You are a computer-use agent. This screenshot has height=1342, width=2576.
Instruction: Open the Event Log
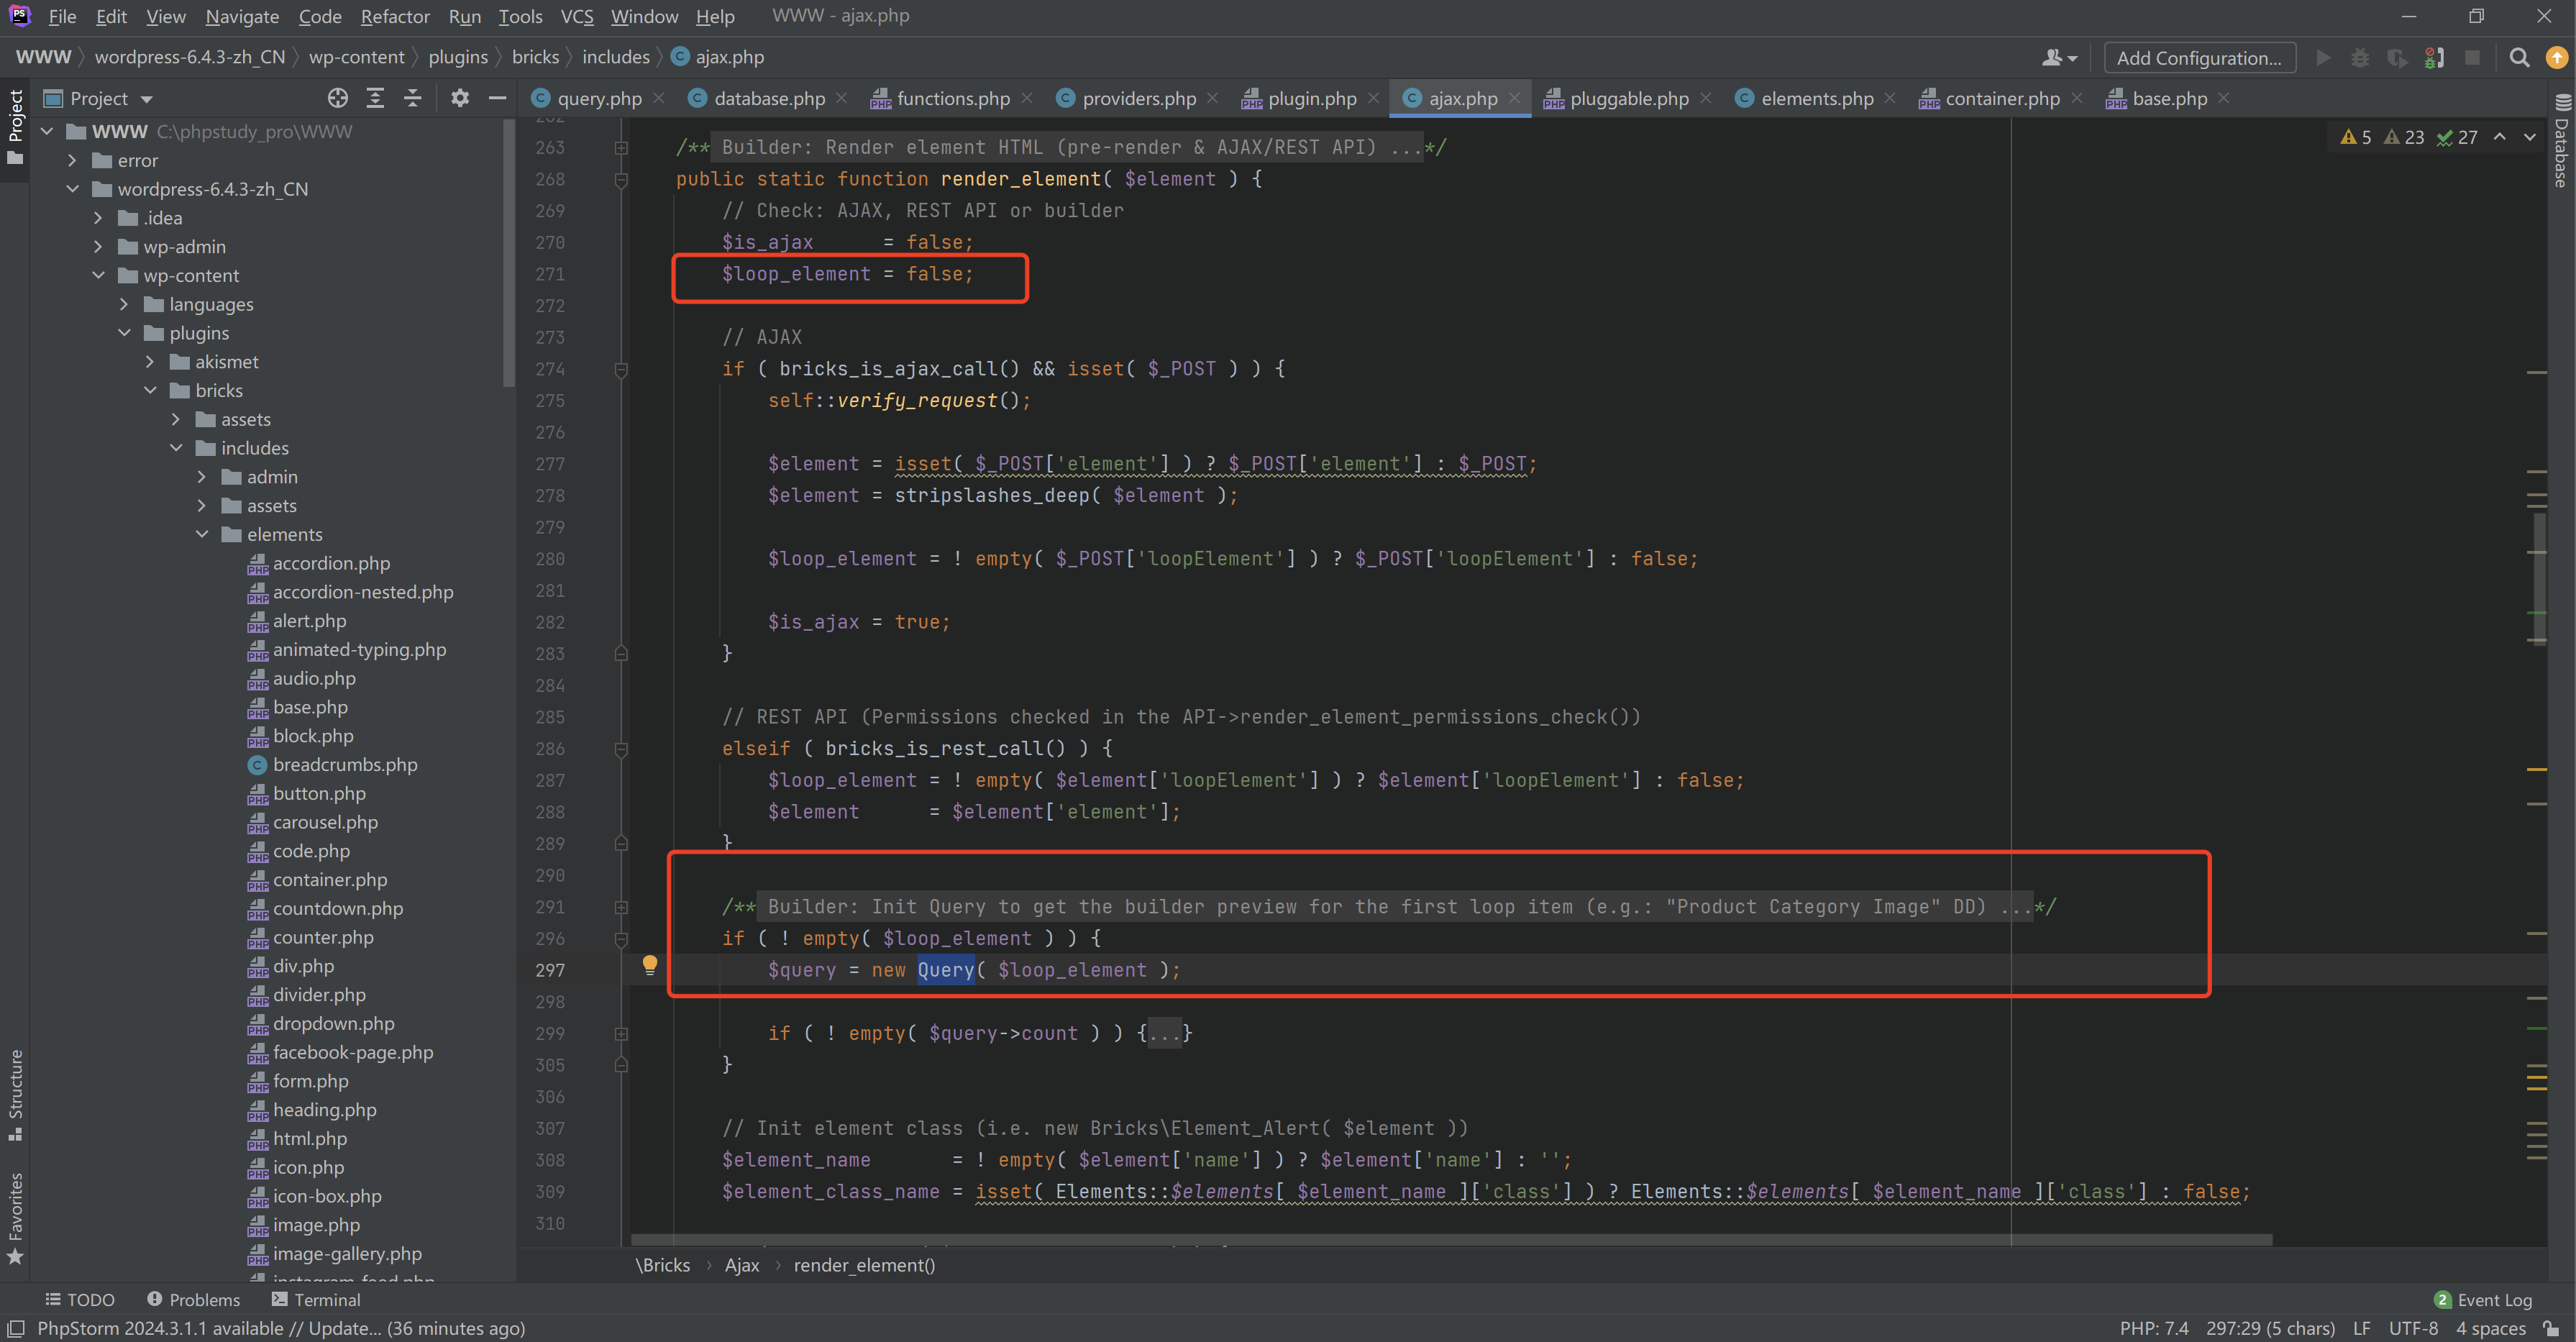[2483, 1300]
